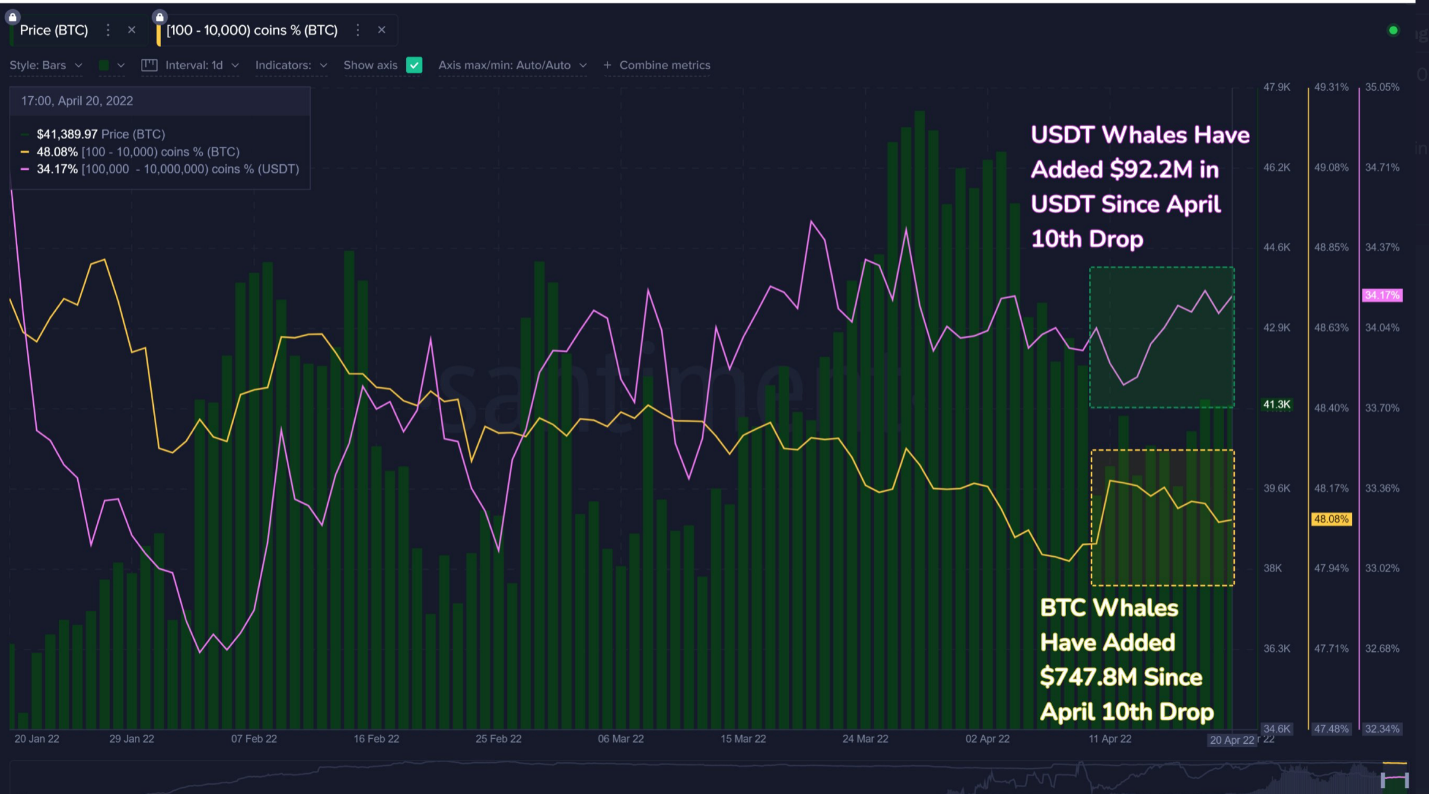
Task: Click the '11 Apr 22' date label
Action: 1110,739
